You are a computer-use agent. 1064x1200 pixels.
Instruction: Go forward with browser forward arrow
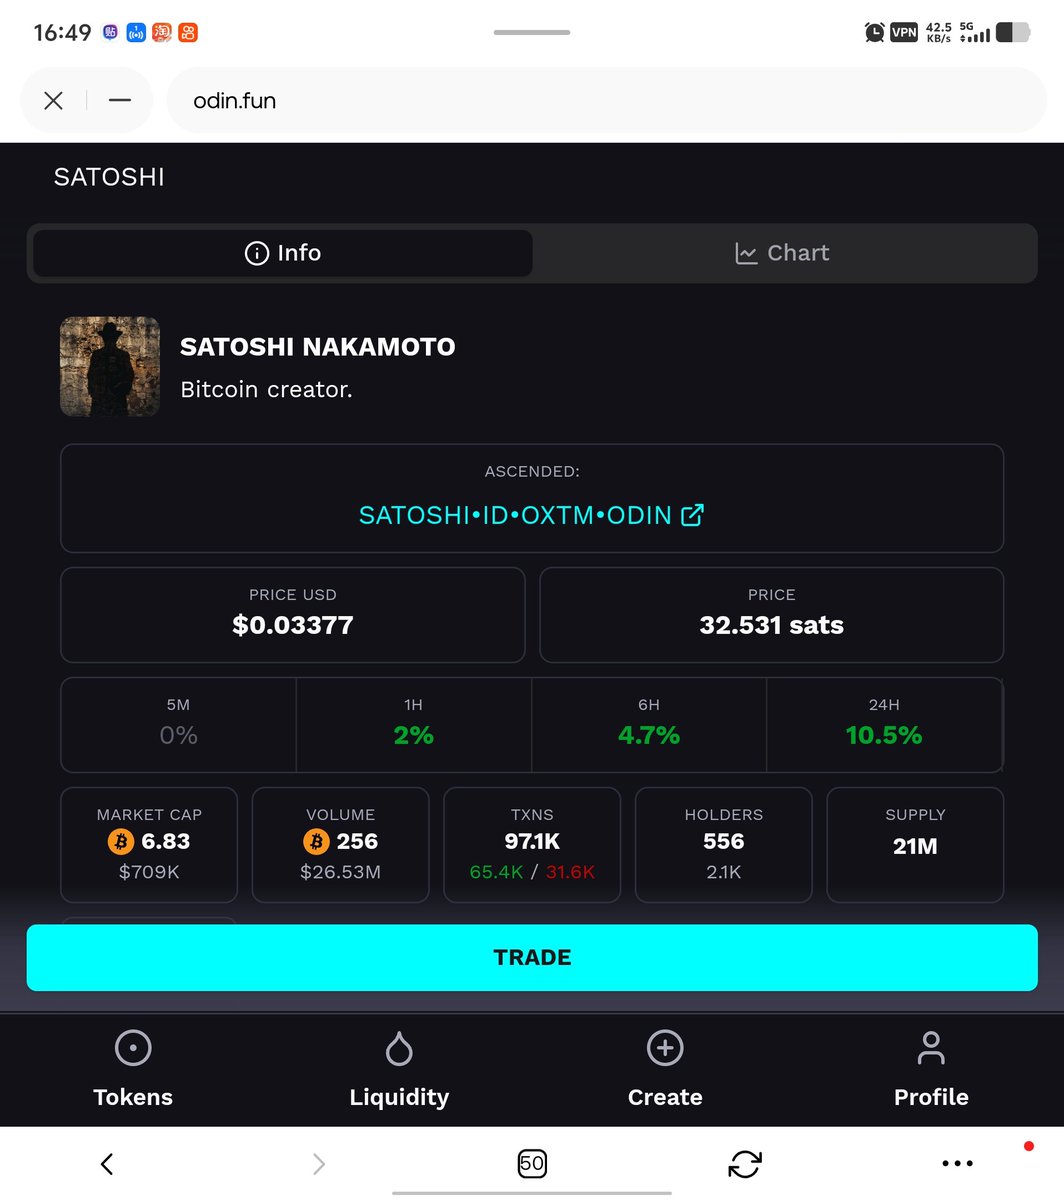point(319,1163)
